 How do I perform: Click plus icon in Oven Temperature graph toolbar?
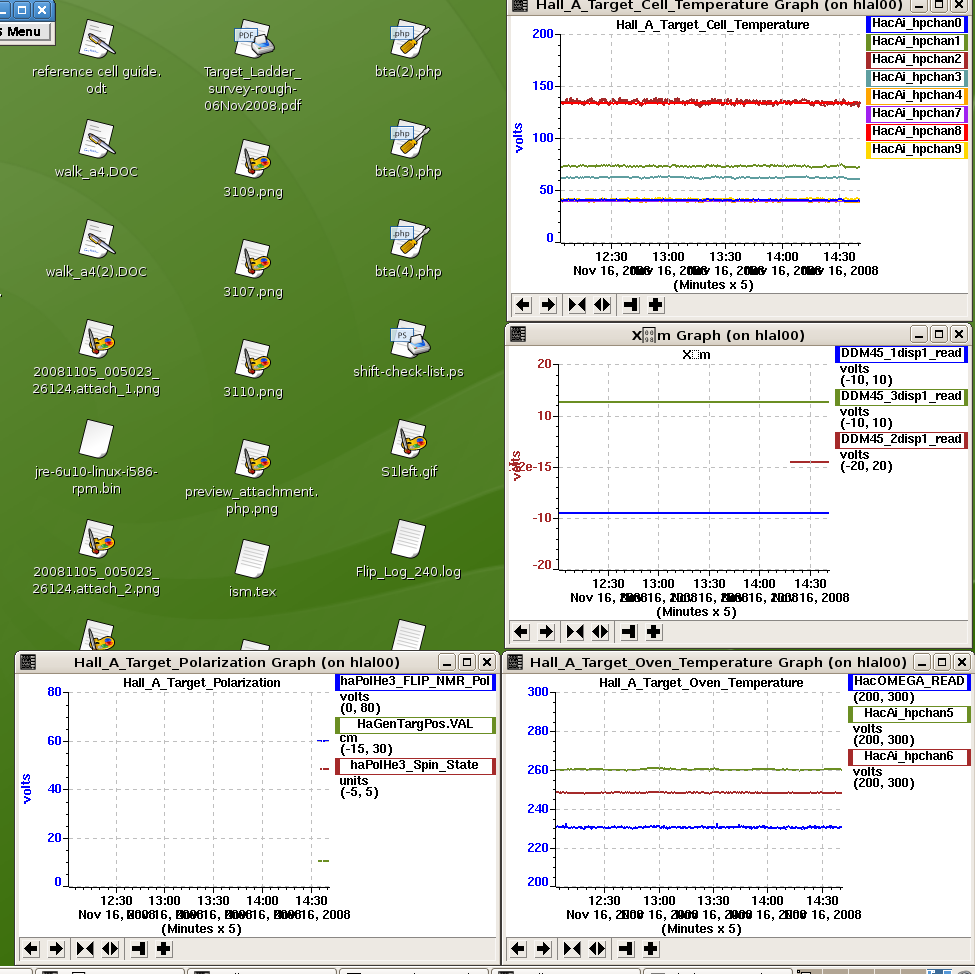click(x=651, y=948)
